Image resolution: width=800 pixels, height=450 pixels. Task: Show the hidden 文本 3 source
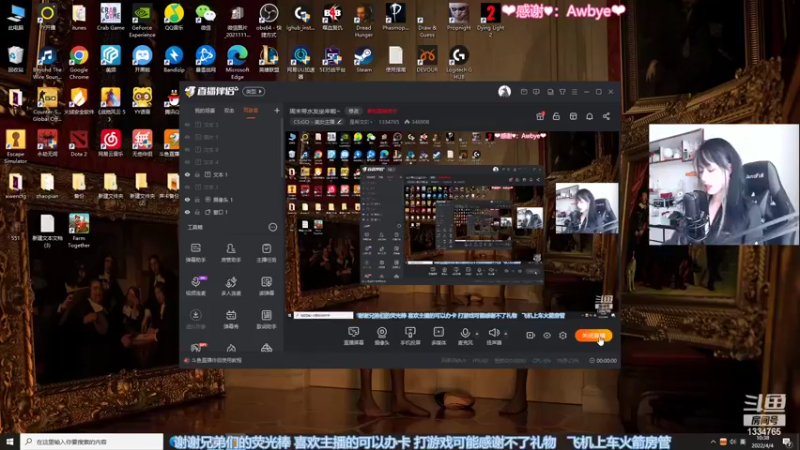[187, 187]
